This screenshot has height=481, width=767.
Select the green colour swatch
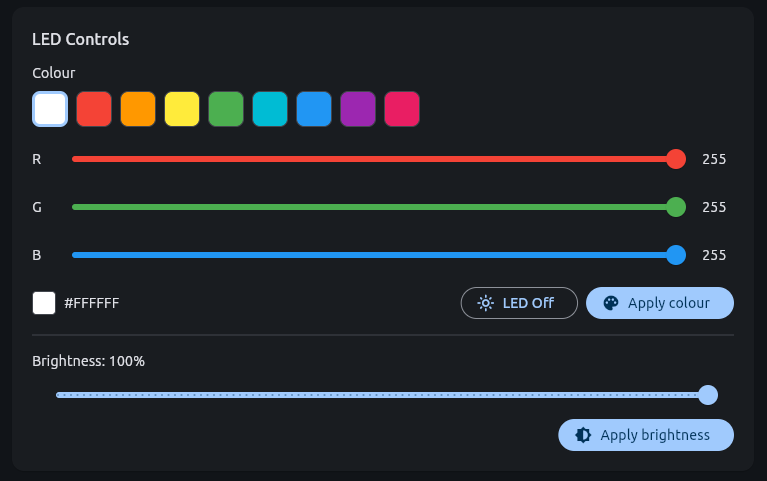coord(226,109)
